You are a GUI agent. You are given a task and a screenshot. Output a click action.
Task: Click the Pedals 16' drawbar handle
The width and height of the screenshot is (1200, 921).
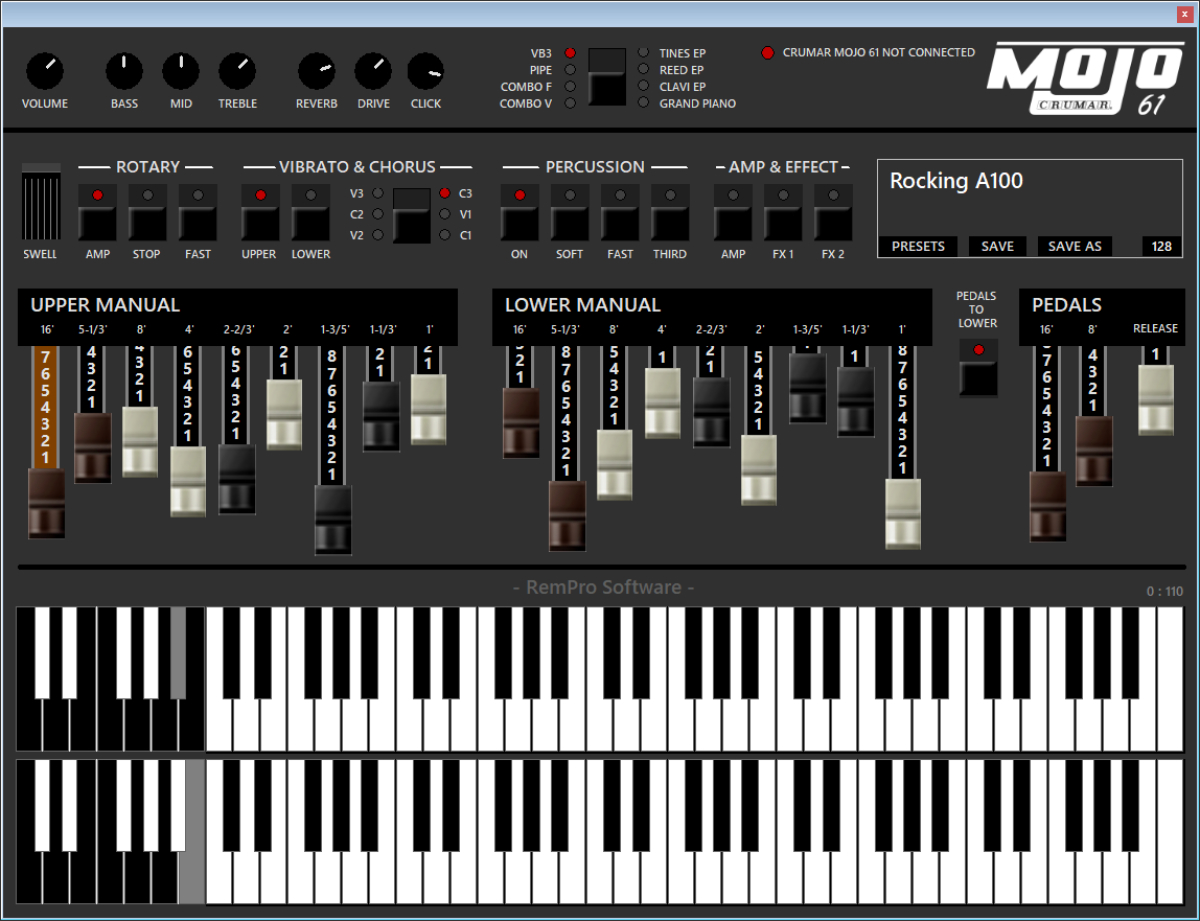pos(1048,506)
